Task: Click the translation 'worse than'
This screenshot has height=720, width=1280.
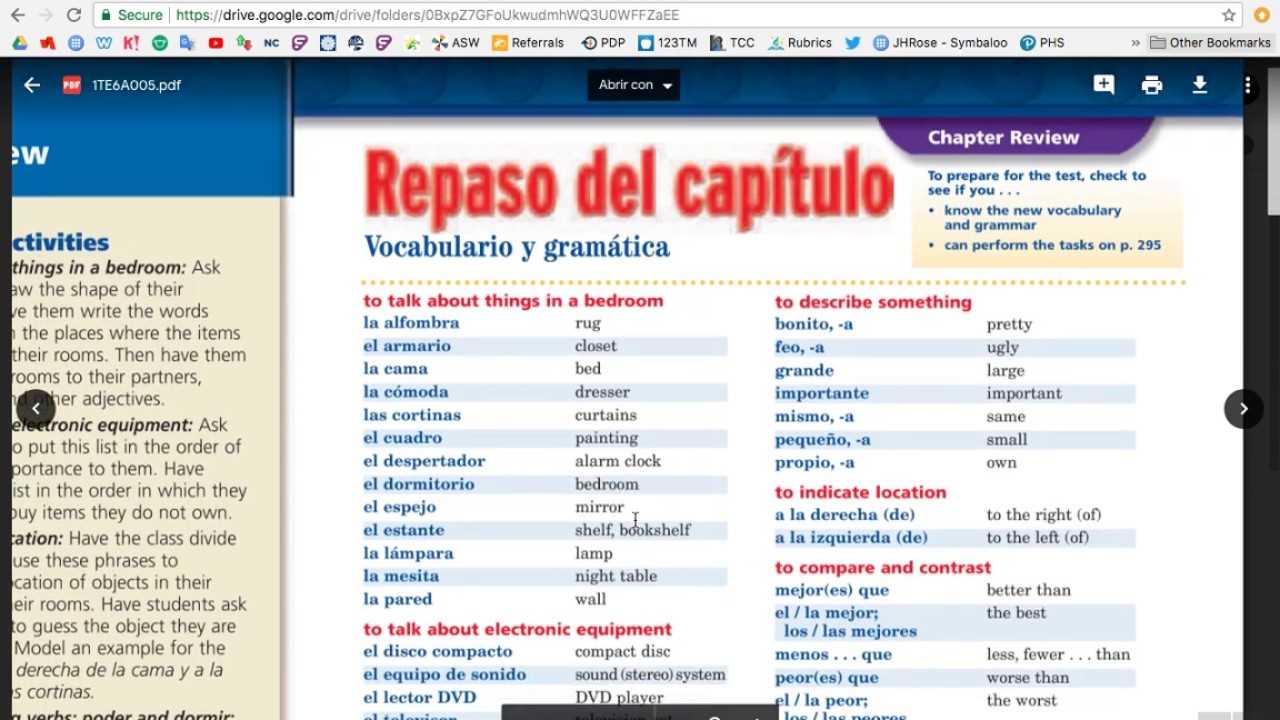Action: tap(1027, 678)
